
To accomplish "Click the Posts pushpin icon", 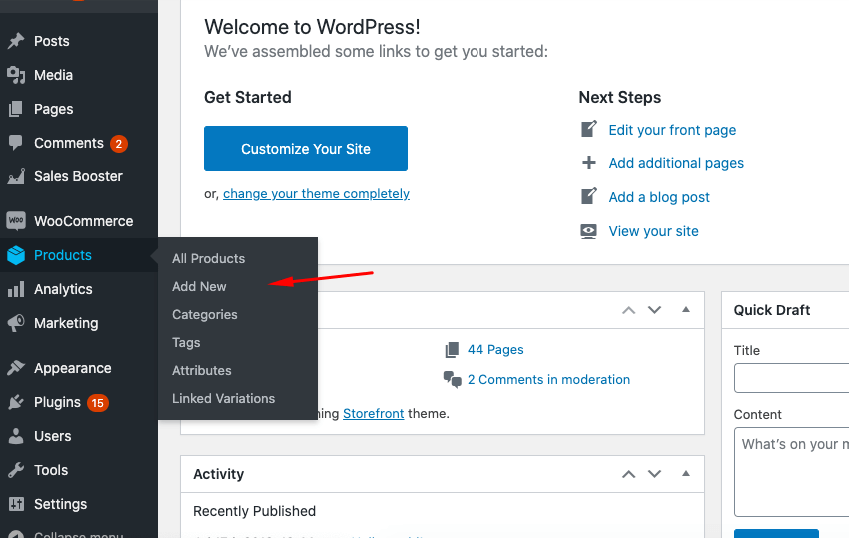I will [x=16, y=41].
